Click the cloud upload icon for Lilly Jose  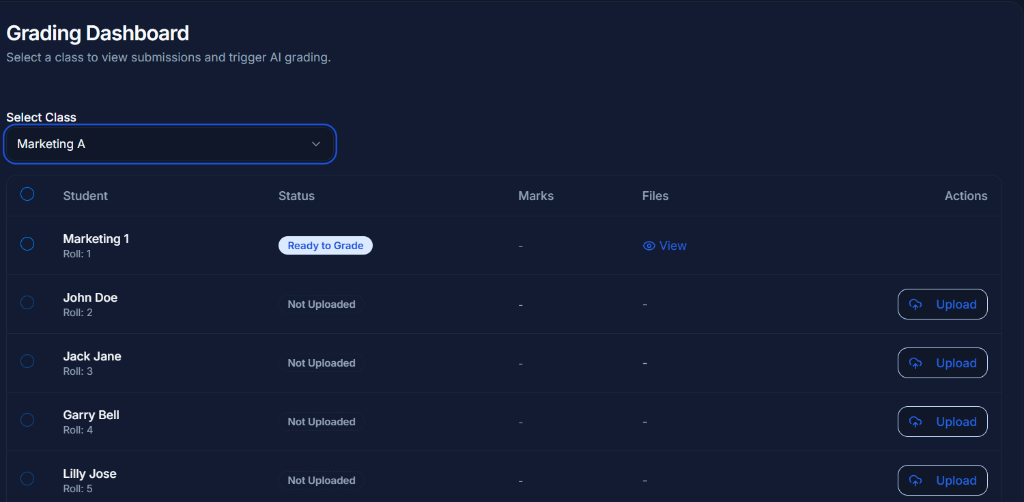pos(915,481)
